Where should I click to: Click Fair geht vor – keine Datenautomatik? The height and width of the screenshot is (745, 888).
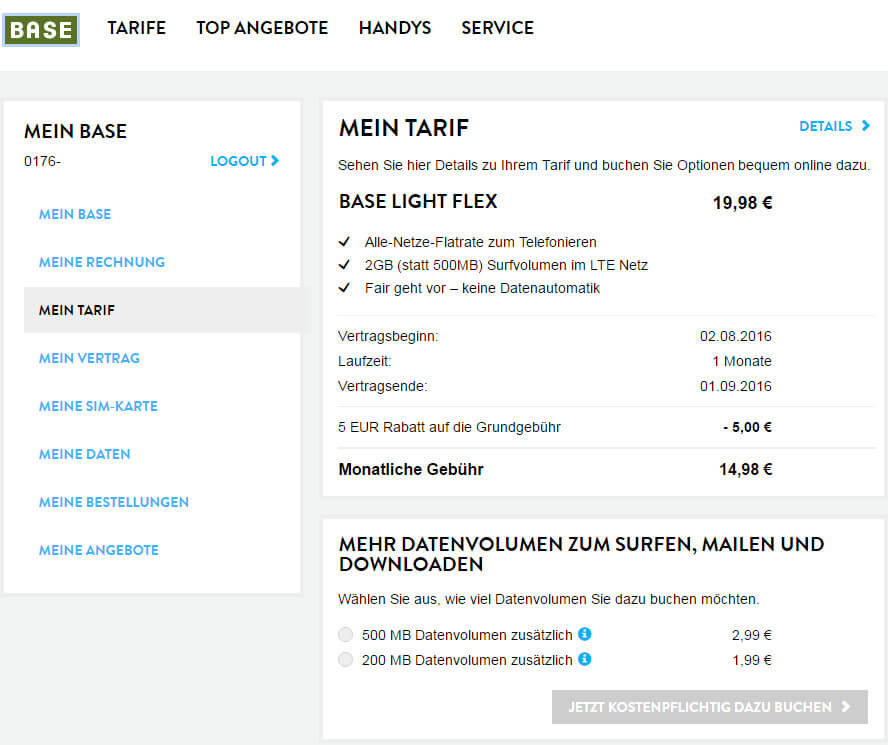(482, 288)
